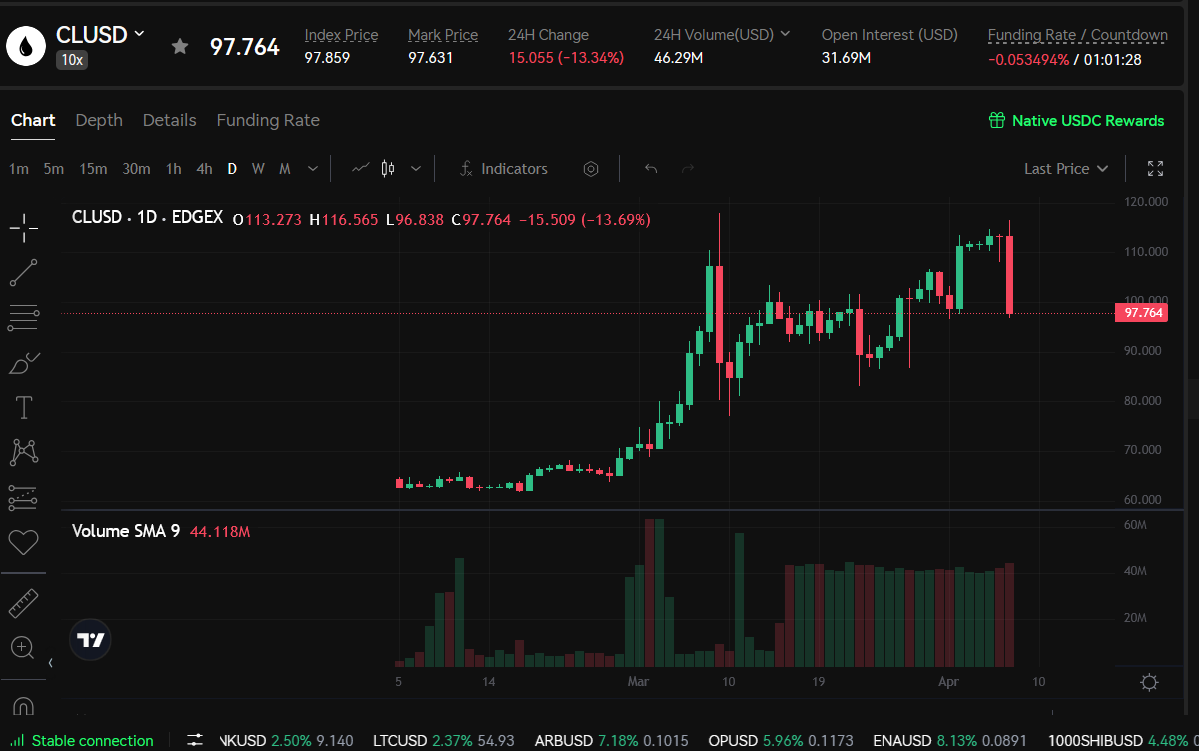Redo the chart action
Image resolution: width=1199 pixels, height=751 pixels.
688,169
